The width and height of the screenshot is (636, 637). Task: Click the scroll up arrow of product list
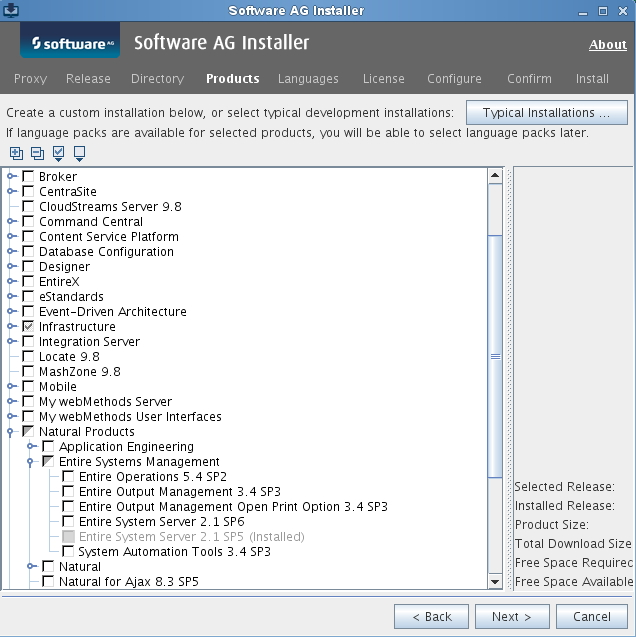tap(495, 176)
